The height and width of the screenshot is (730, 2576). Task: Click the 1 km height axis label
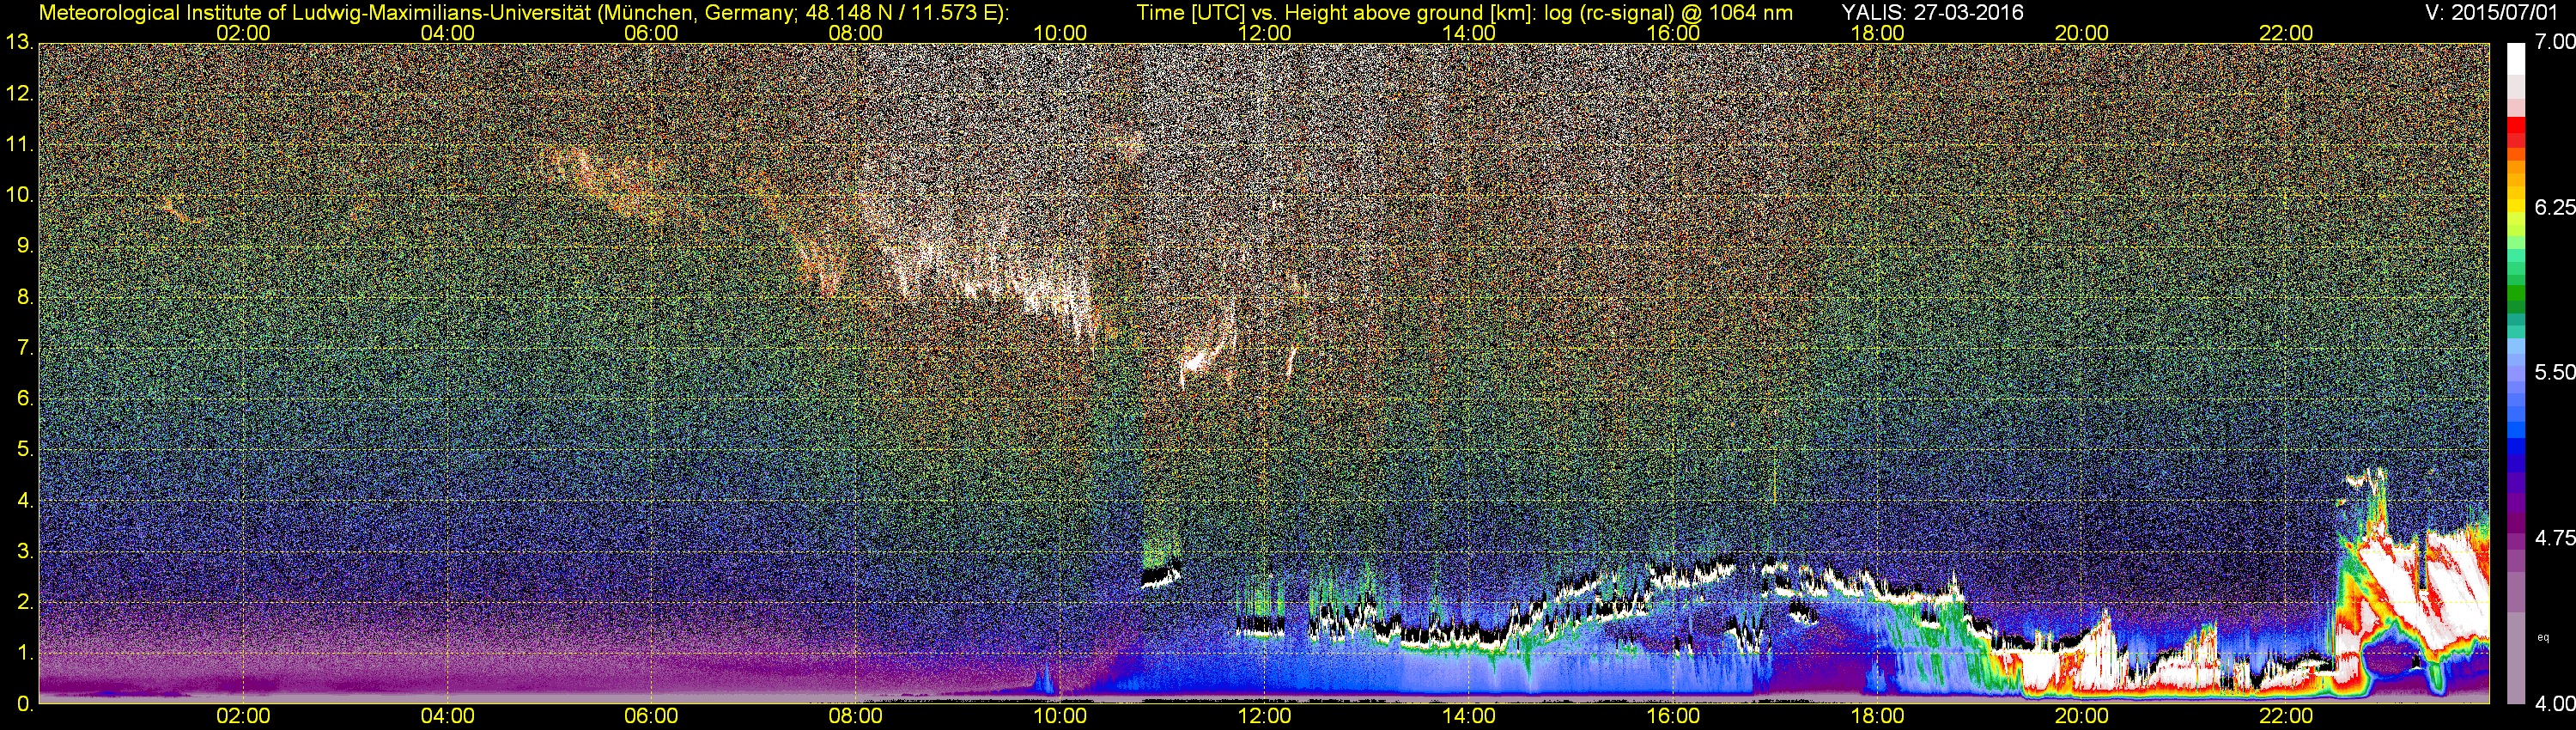25,653
